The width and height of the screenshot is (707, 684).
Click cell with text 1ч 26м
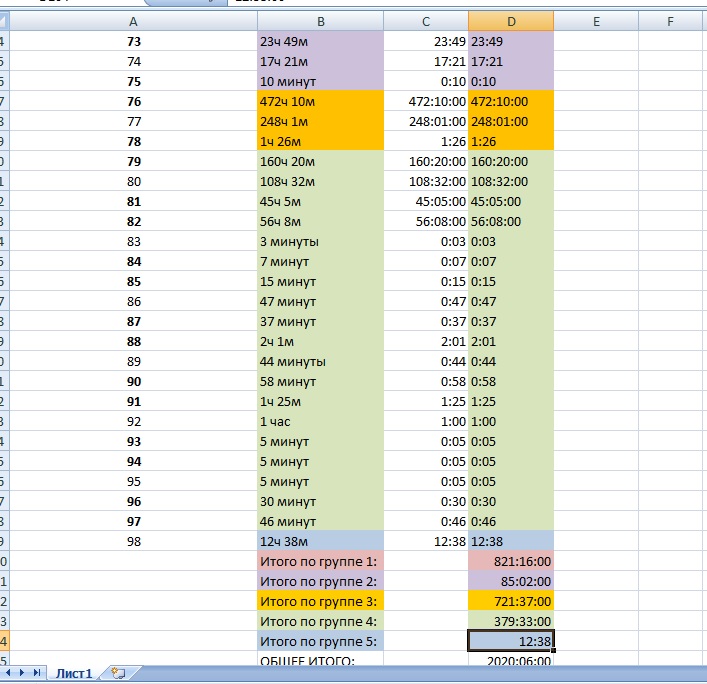tap(321, 141)
